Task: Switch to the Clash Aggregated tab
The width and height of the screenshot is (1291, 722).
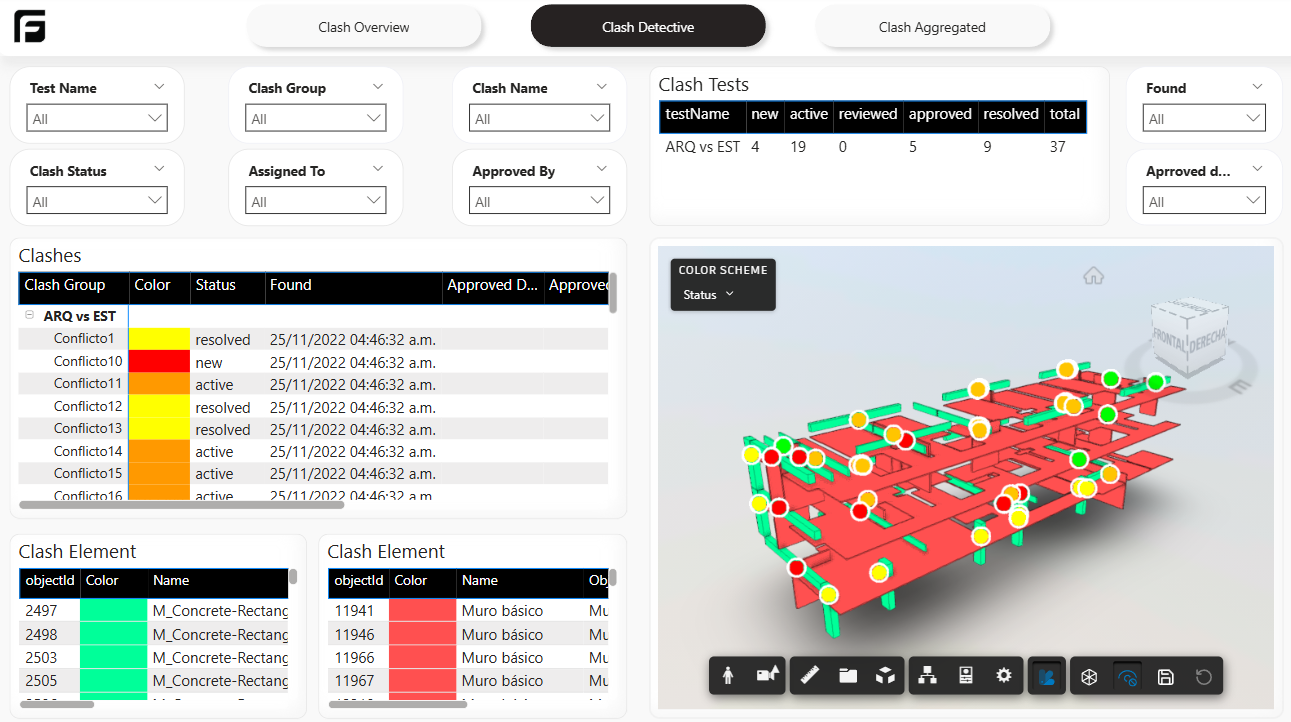Action: [932, 27]
